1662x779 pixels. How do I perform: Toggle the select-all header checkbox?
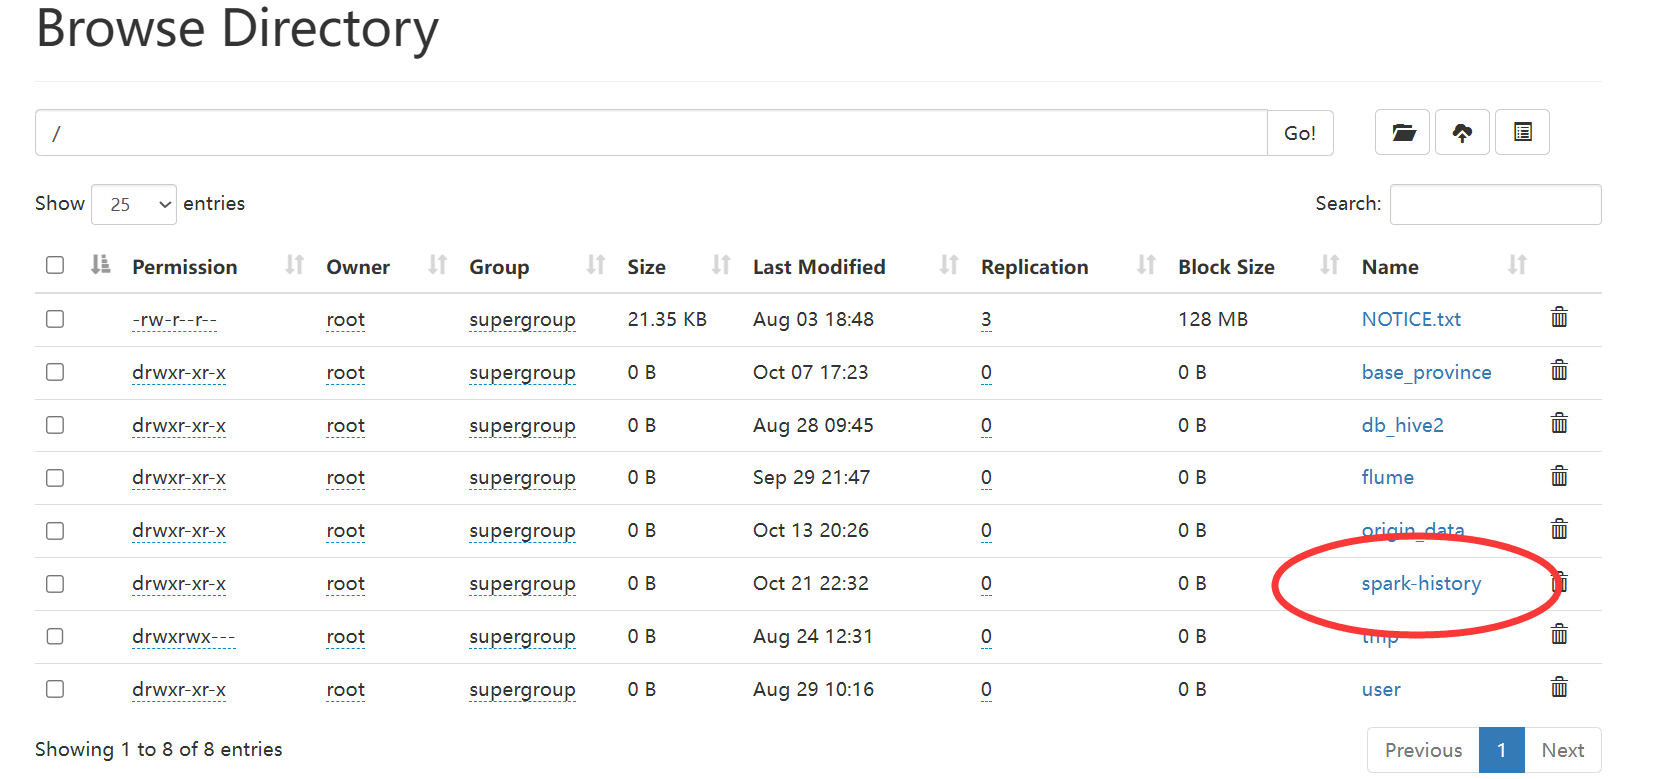coord(55,265)
